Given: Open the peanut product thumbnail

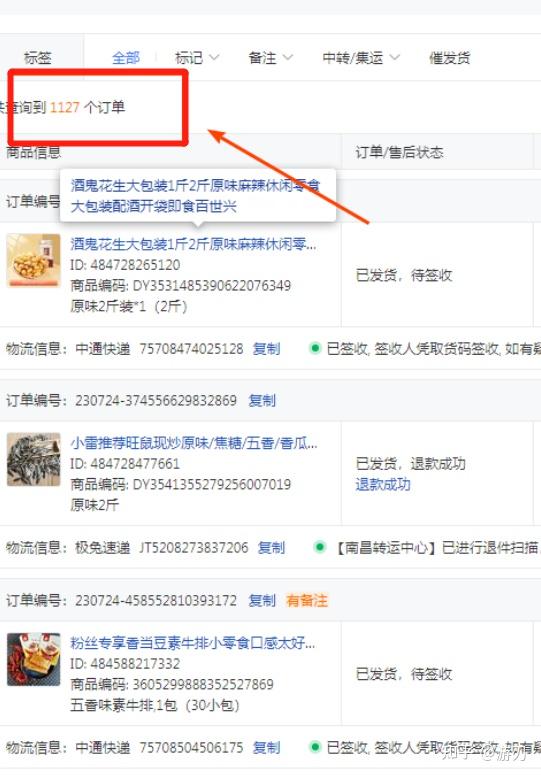Looking at the screenshot, I should 33,260.
